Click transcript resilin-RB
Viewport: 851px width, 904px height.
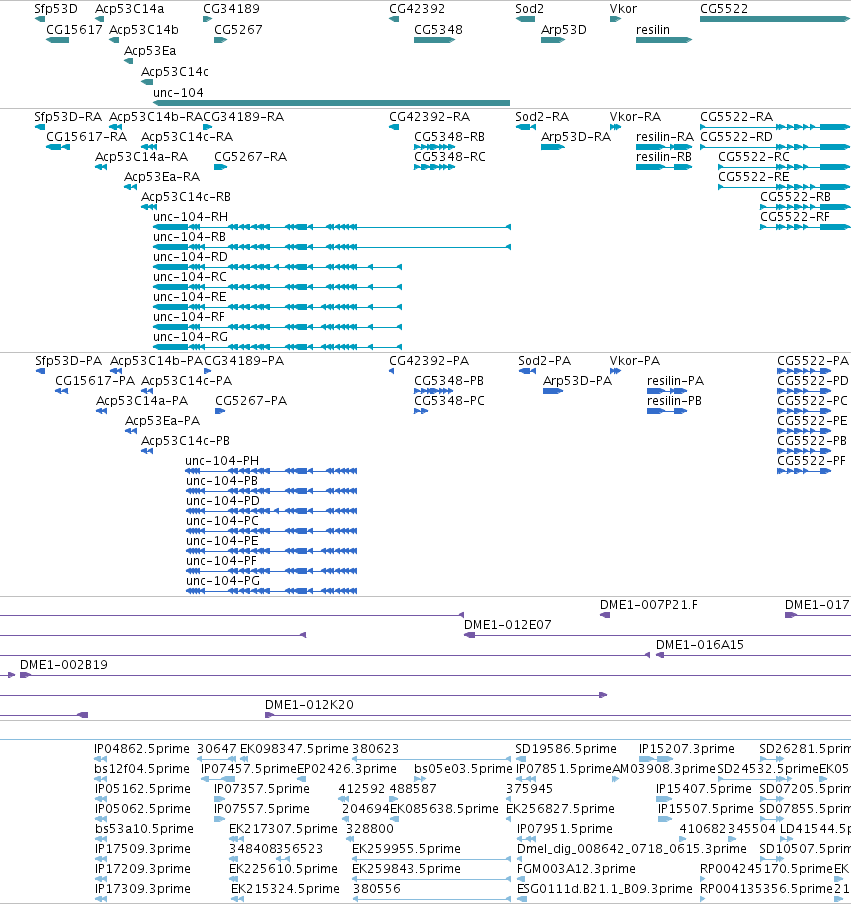664,167
